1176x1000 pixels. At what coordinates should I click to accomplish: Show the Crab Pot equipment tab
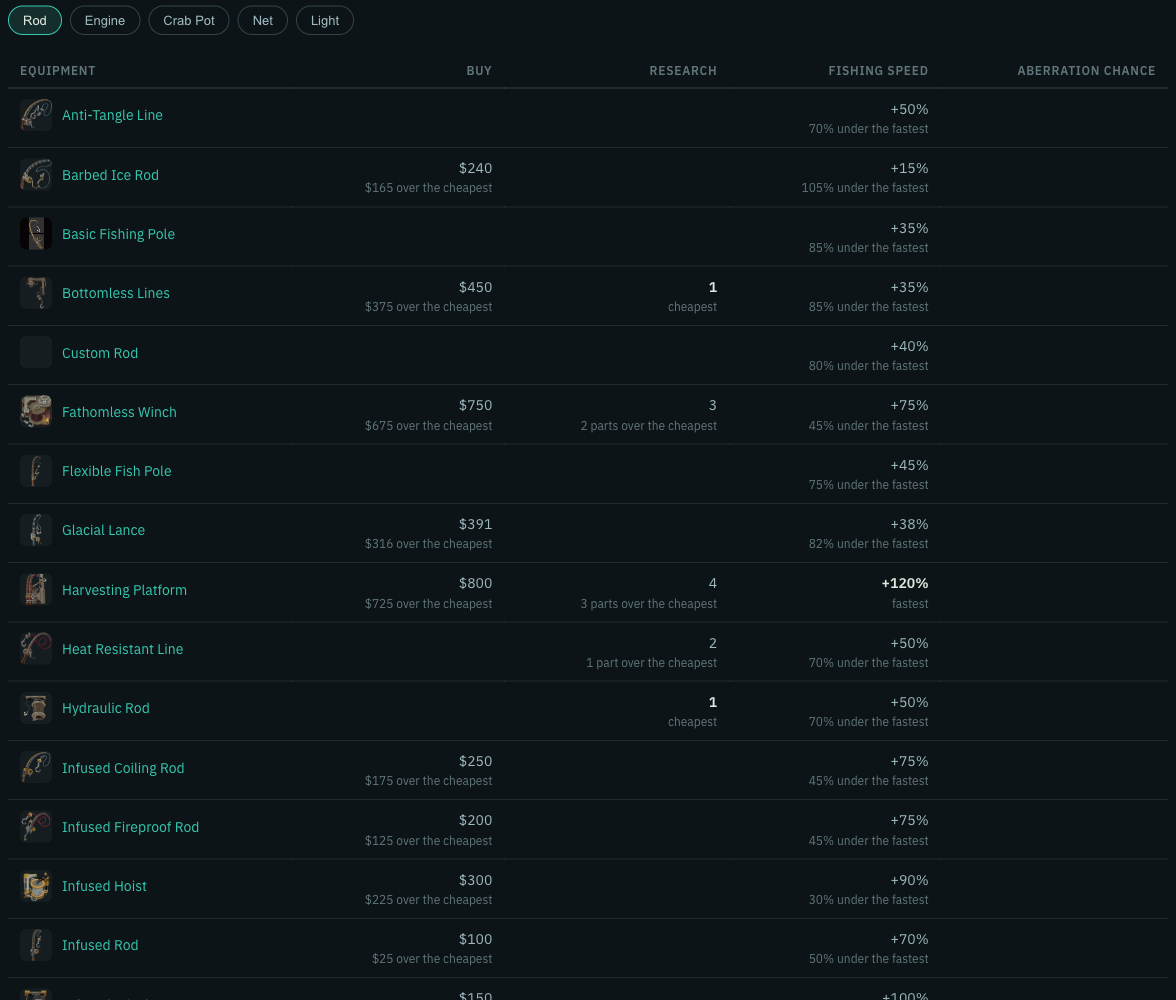[189, 20]
